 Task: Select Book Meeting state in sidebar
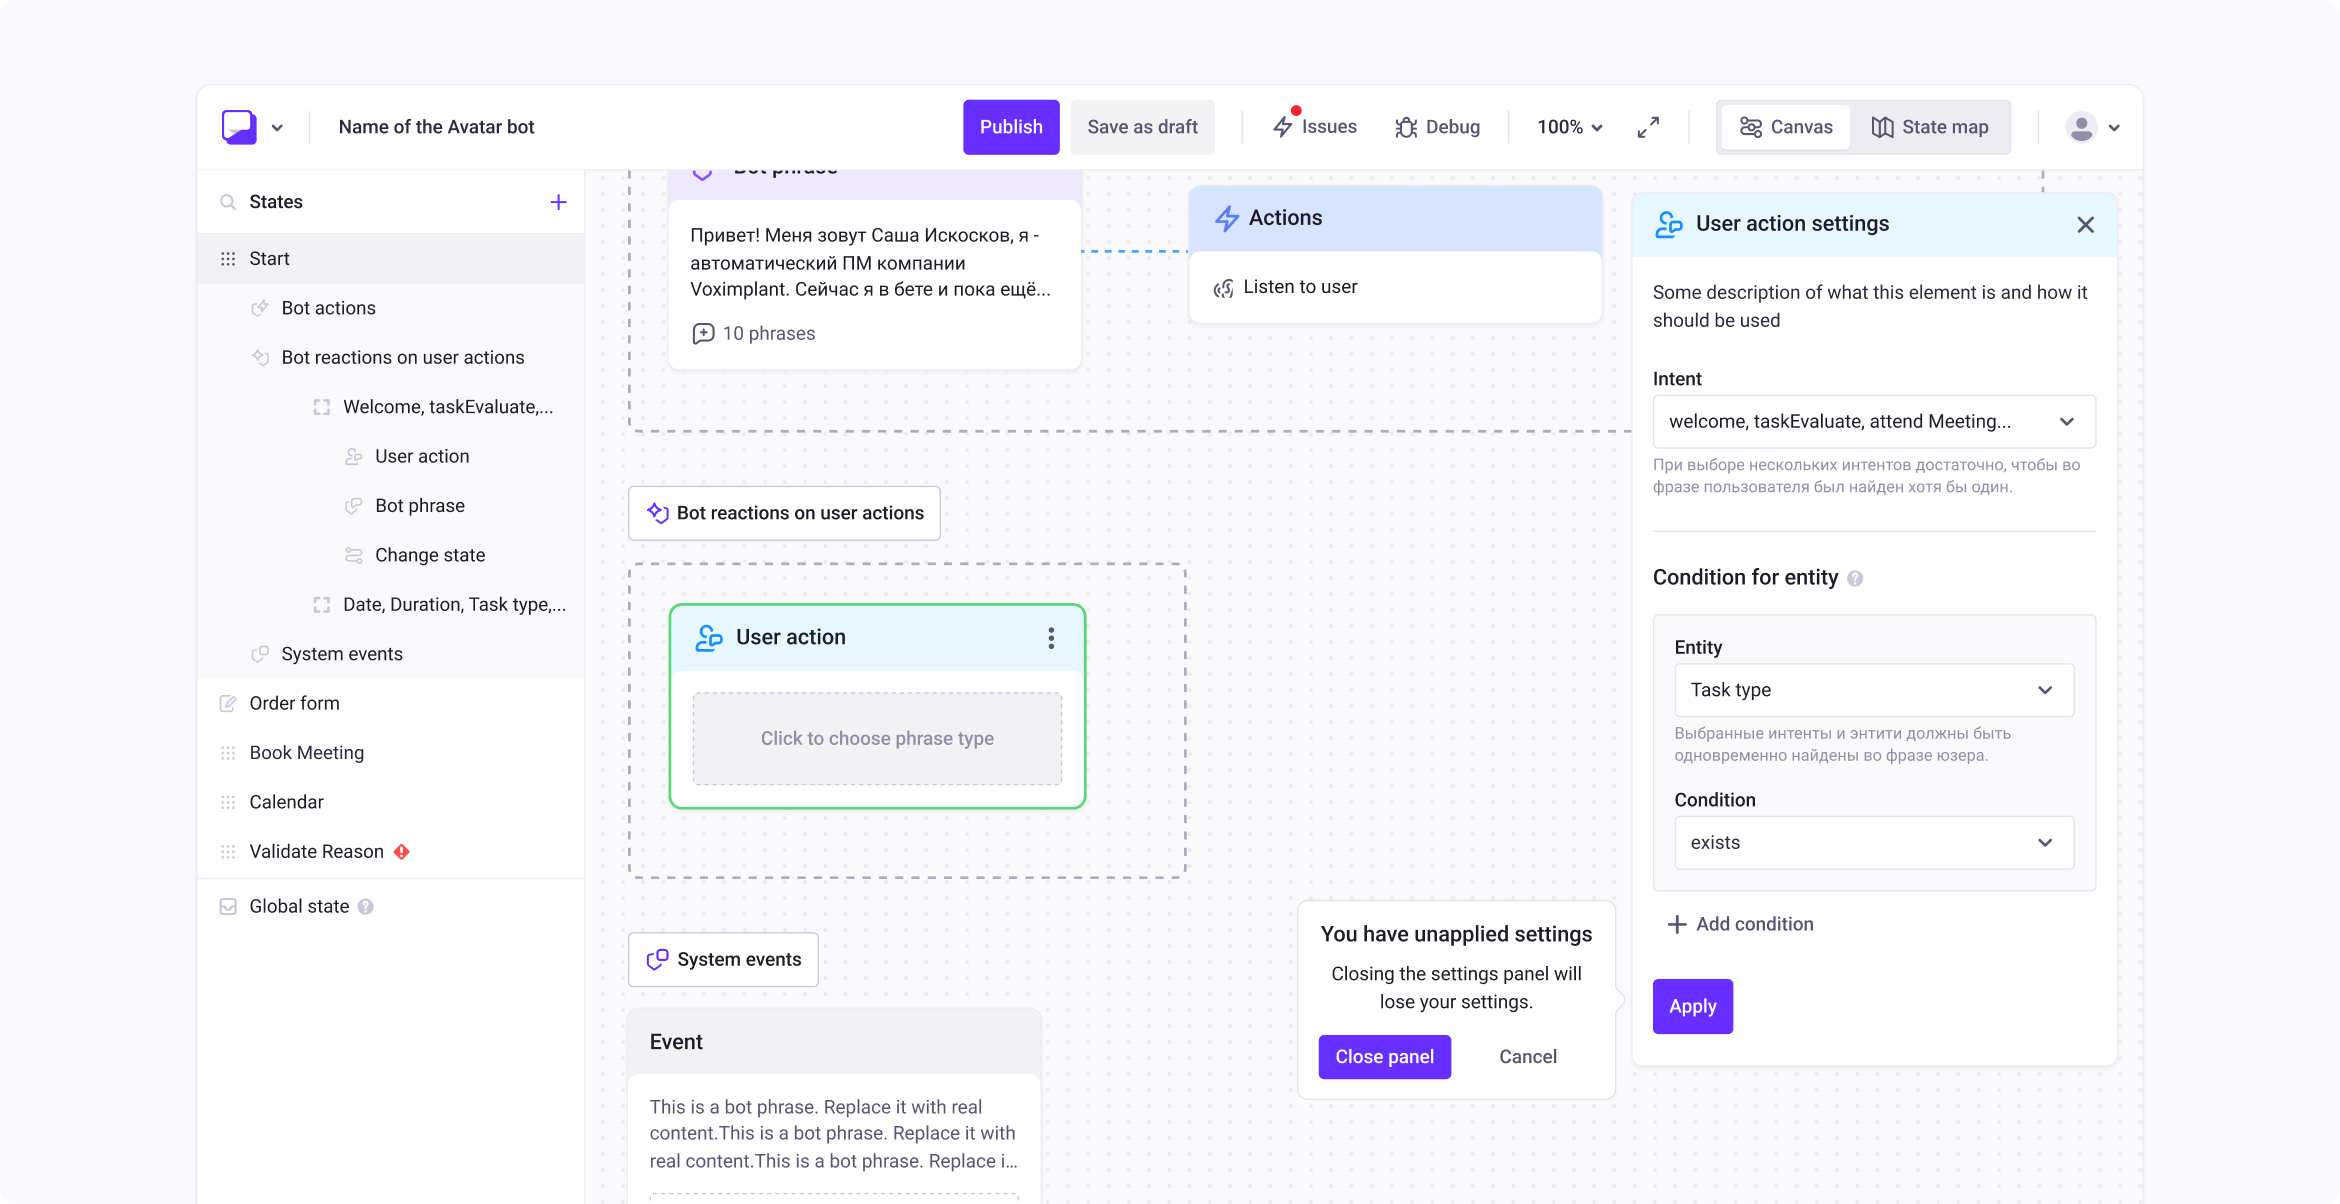point(307,753)
